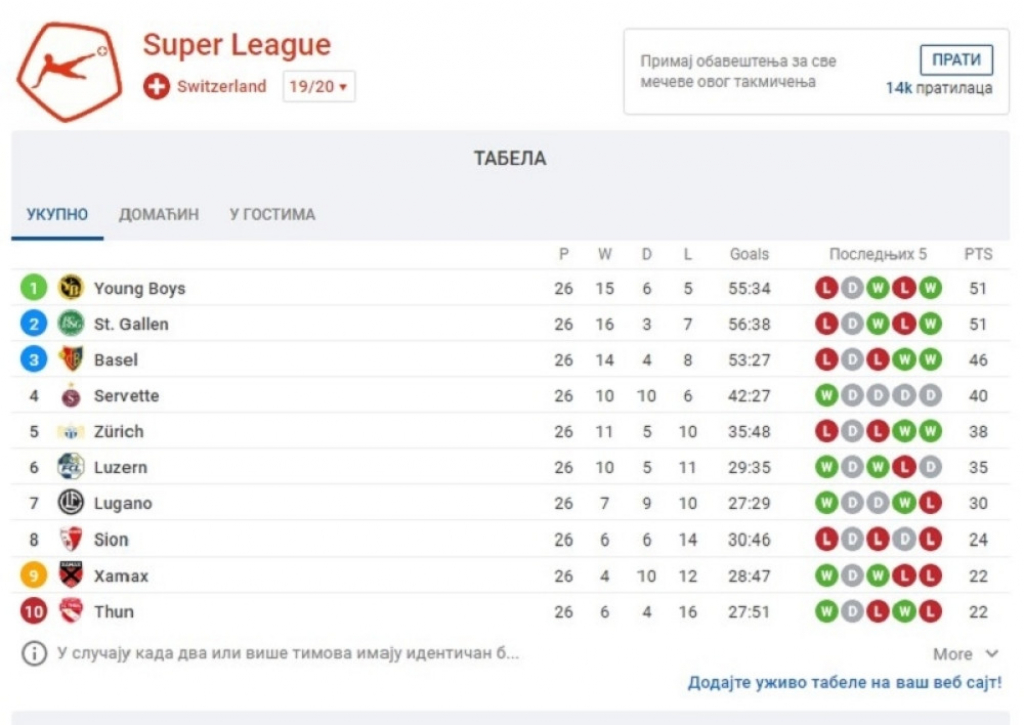Click the Додајте уживо табеле link

[844, 683]
